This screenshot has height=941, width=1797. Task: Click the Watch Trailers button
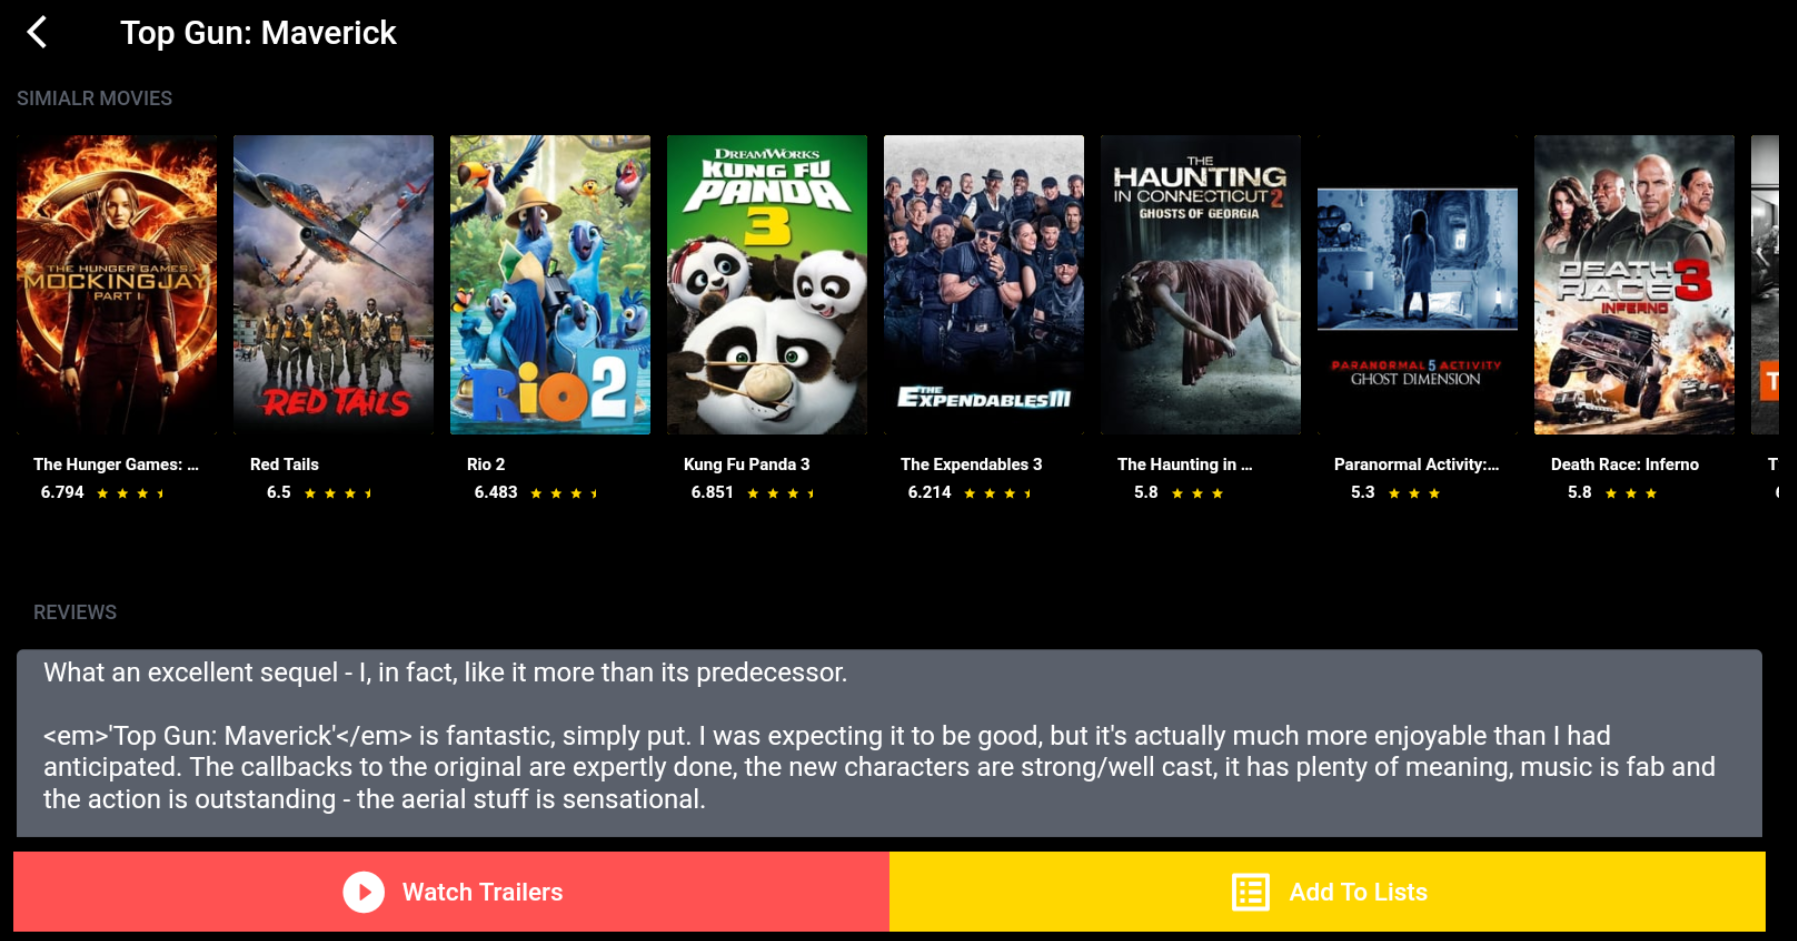tap(451, 892)
